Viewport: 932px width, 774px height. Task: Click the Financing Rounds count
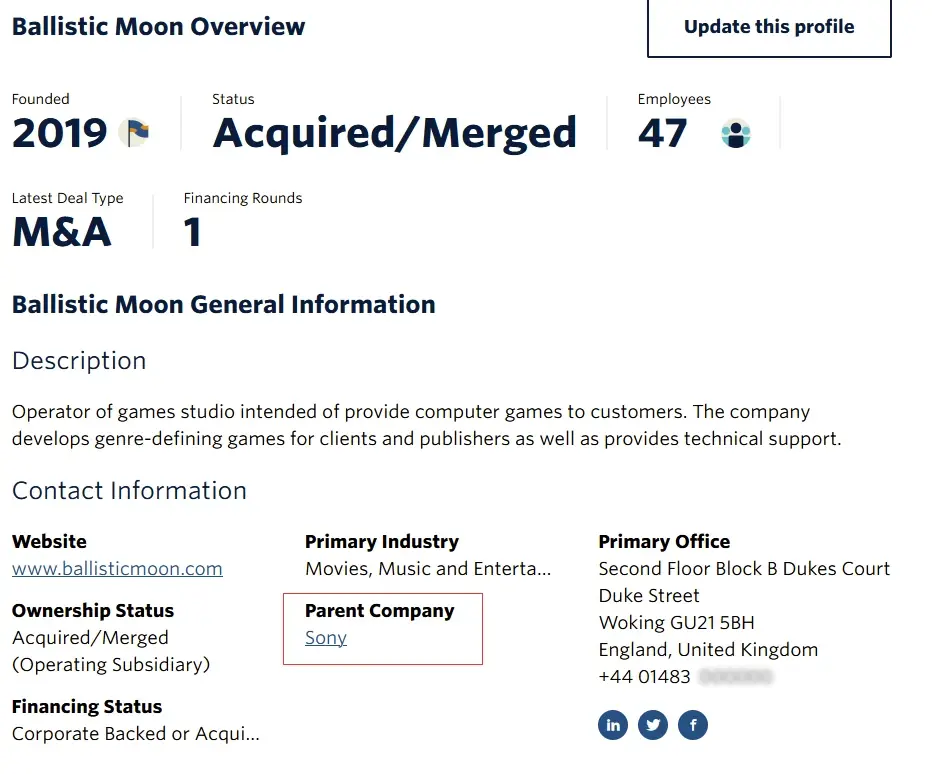coord(193,232)
